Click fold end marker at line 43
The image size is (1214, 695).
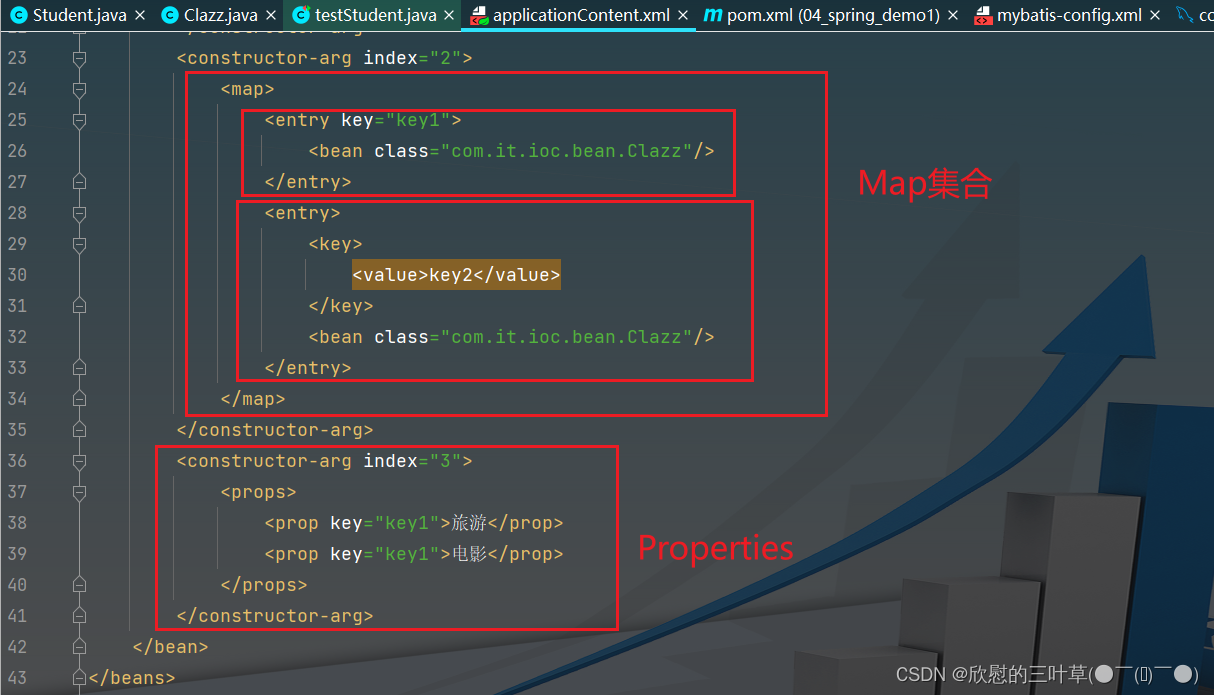point(79,678)
